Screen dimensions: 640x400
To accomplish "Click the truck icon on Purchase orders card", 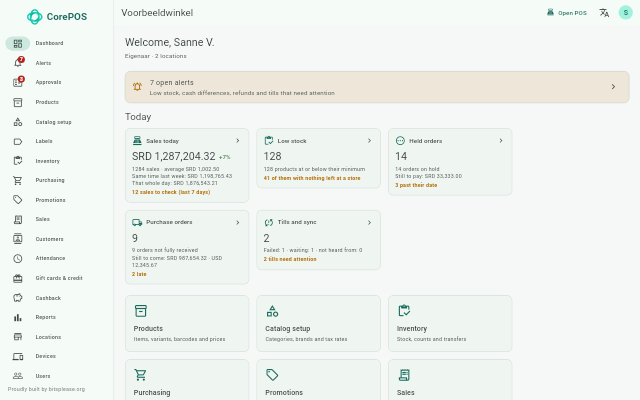I will 137,222.
